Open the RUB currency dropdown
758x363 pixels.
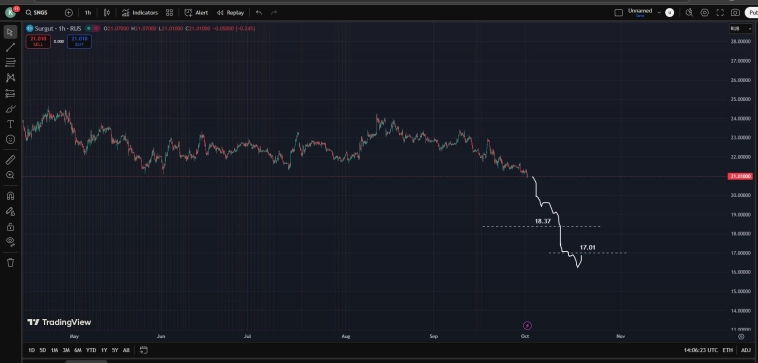click(x=741, y=29)
